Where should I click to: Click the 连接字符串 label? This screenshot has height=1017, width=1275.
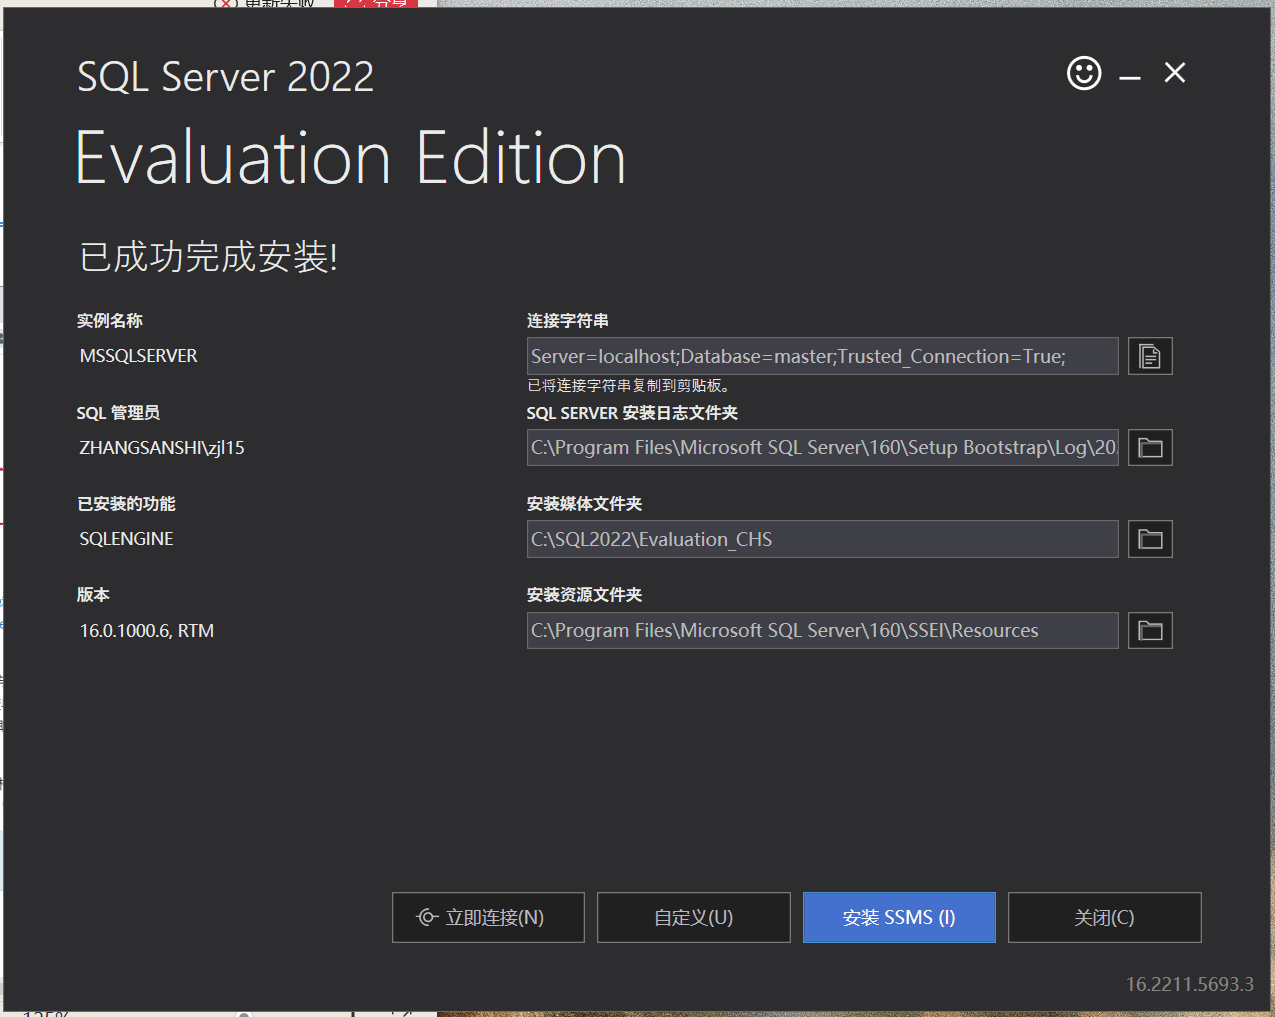pyautogui.click(x=568, y=321)
